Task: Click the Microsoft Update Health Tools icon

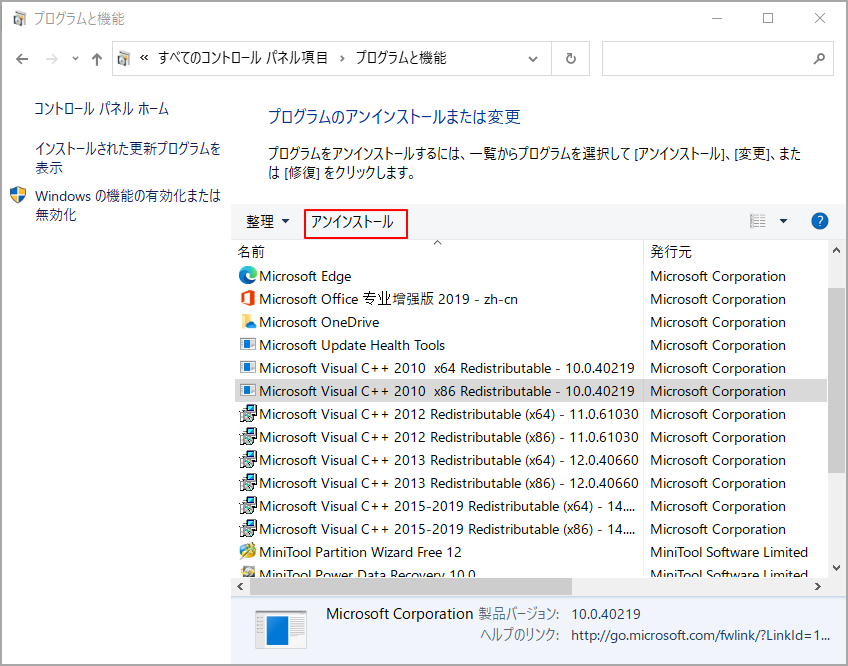Action: pos(248,344)
